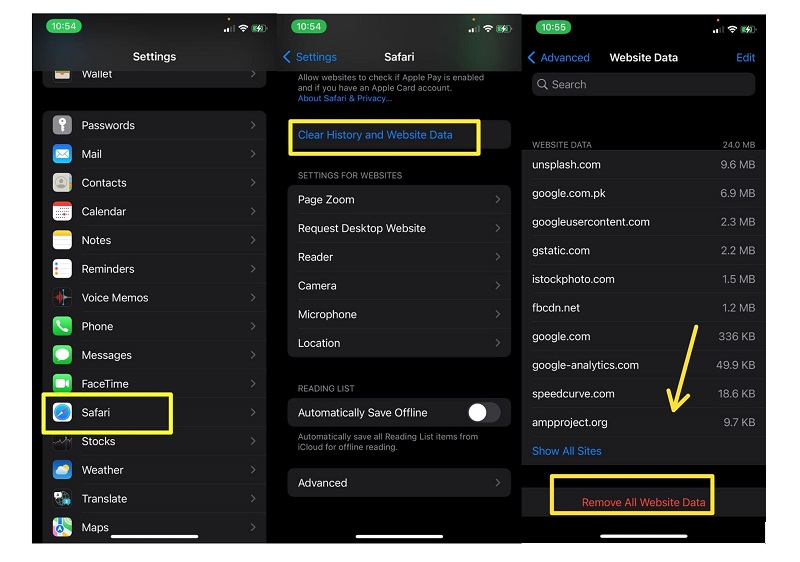Screen dimensions: 800x562
Task: Open Camera settings chevron
Action: click(497, 286)
